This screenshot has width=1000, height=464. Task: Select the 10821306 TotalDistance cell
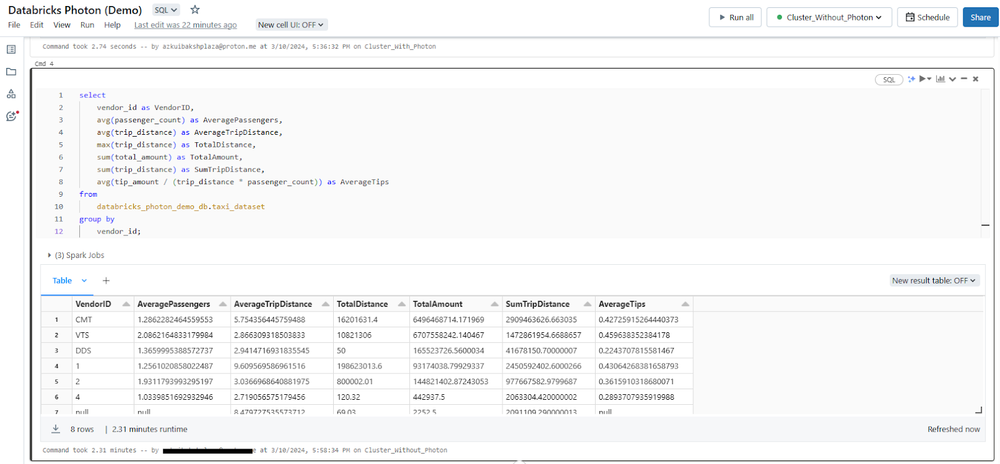tap(371, 334)
